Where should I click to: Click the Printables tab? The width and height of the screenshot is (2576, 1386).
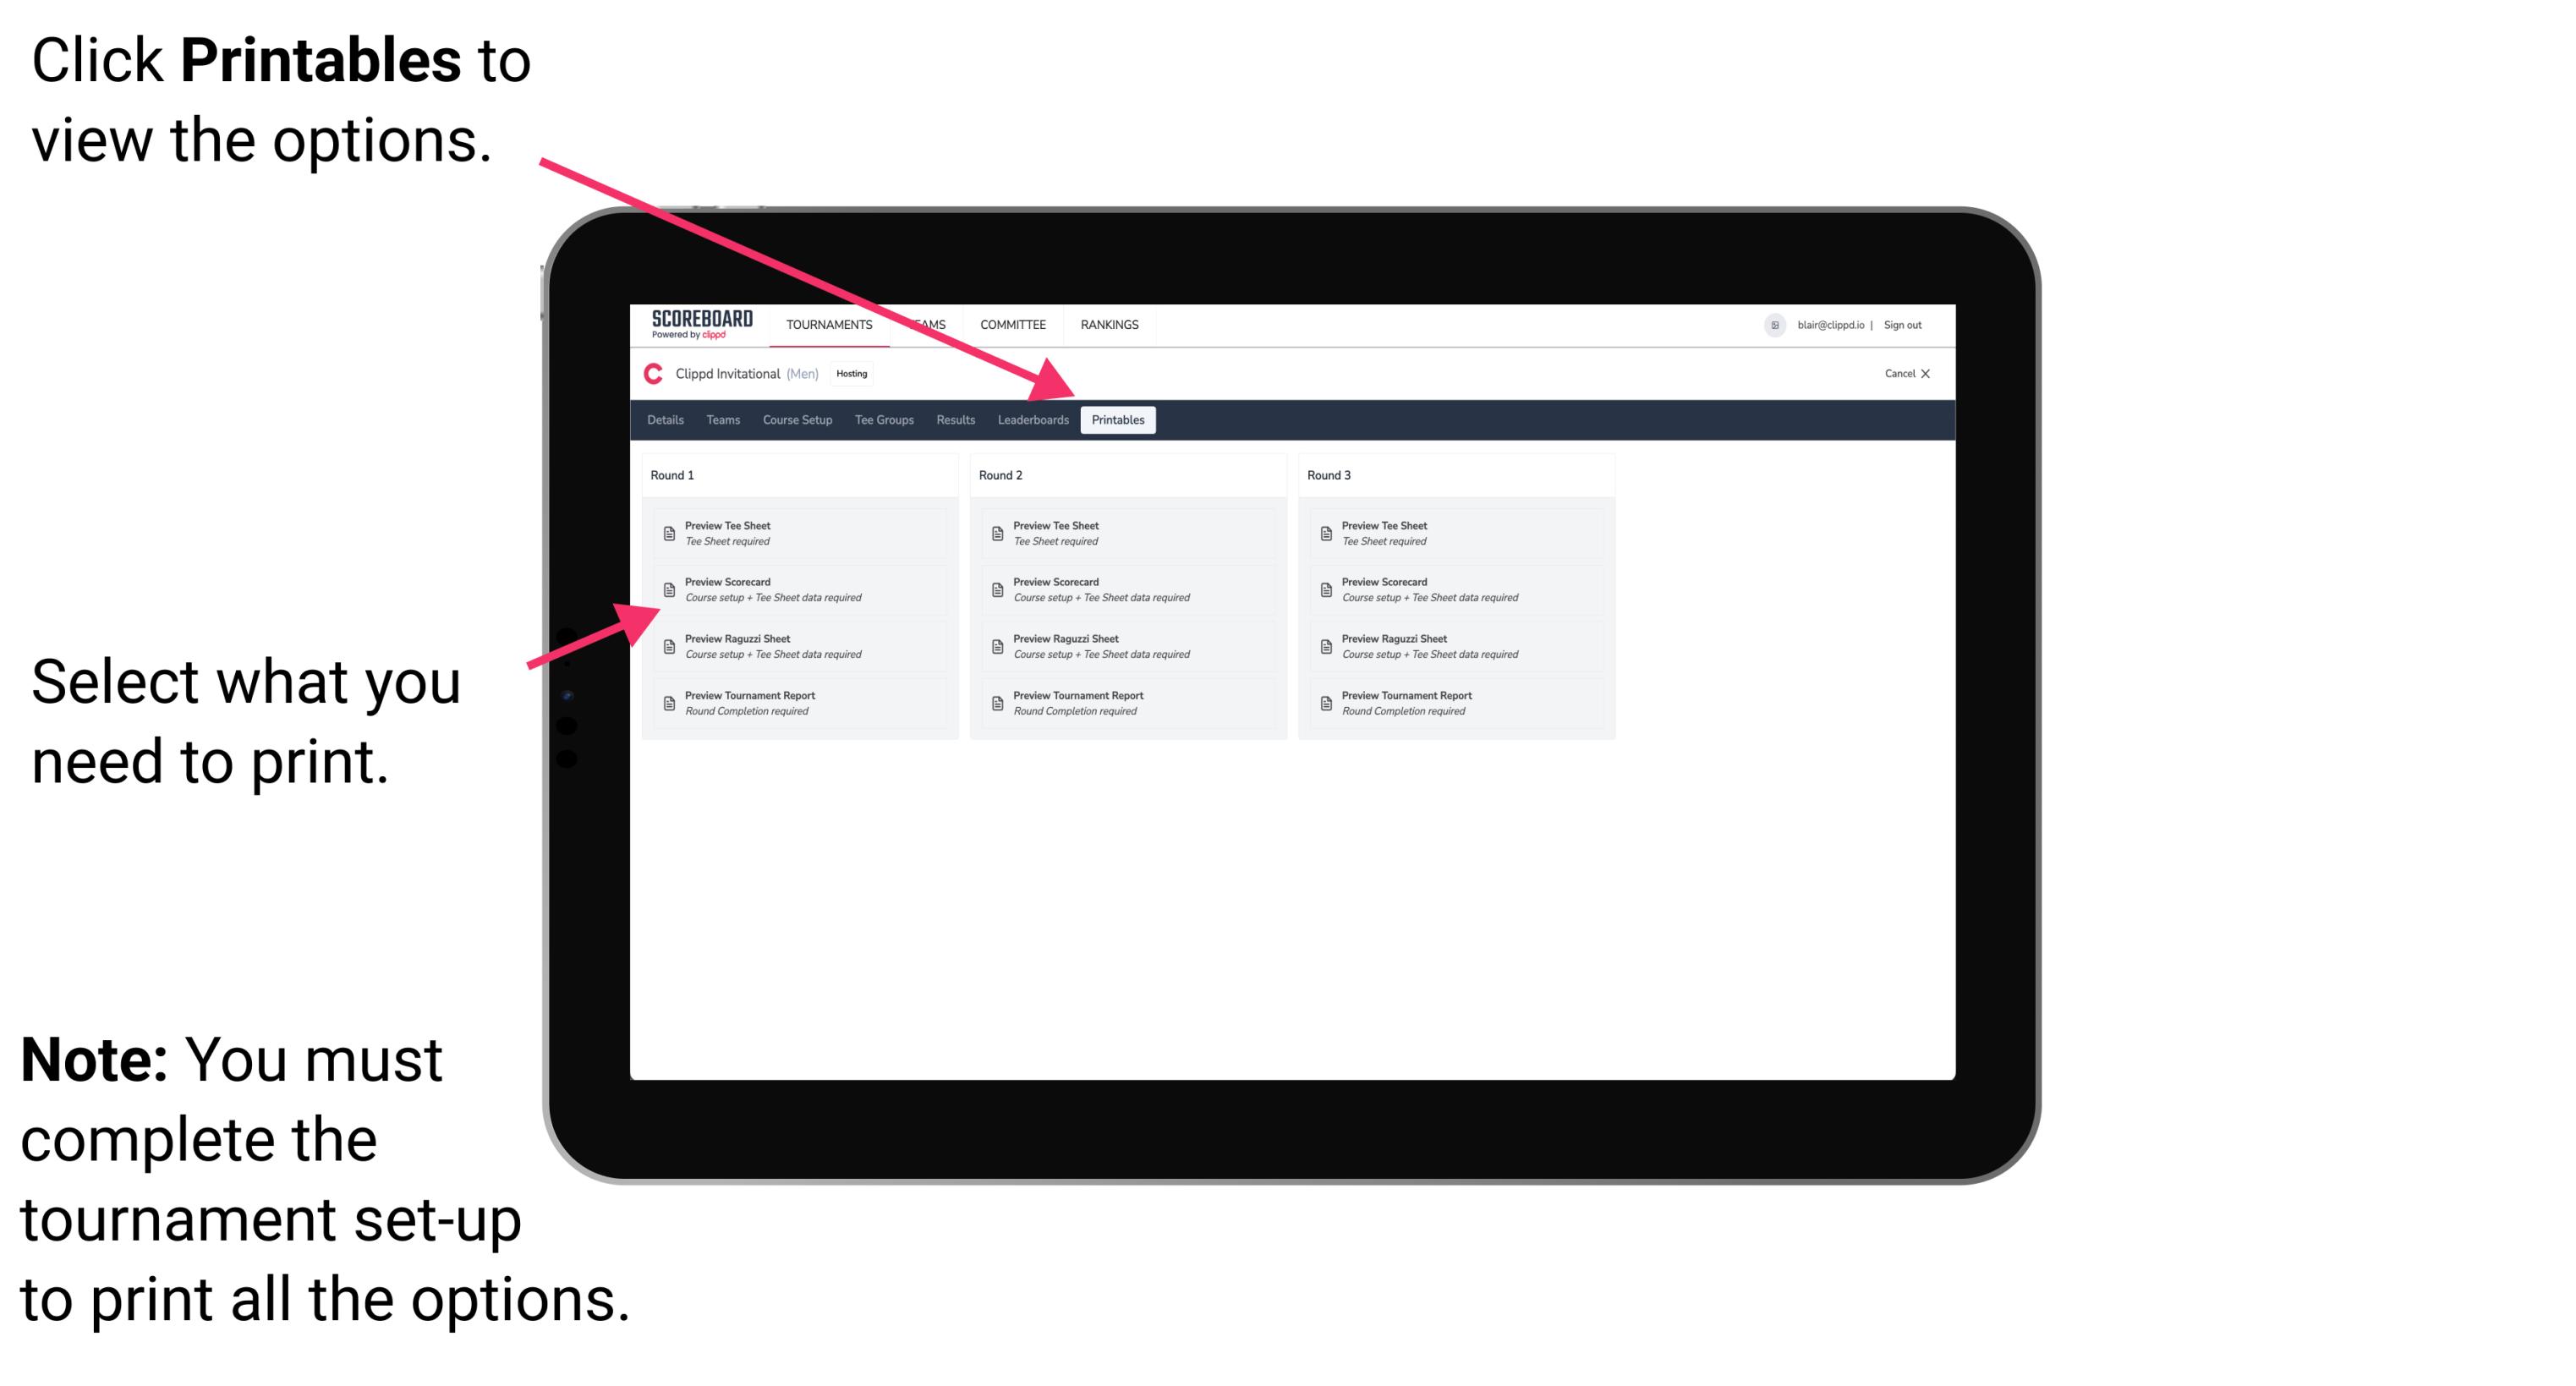point(1115,420)
